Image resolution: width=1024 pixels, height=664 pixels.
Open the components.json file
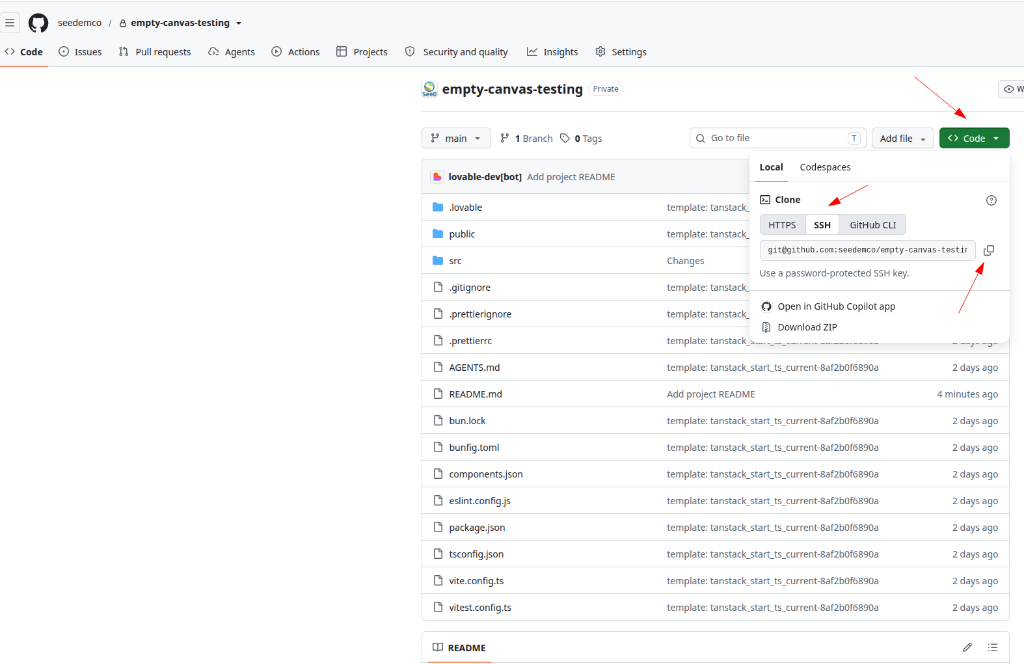click(x=486, y=474)
